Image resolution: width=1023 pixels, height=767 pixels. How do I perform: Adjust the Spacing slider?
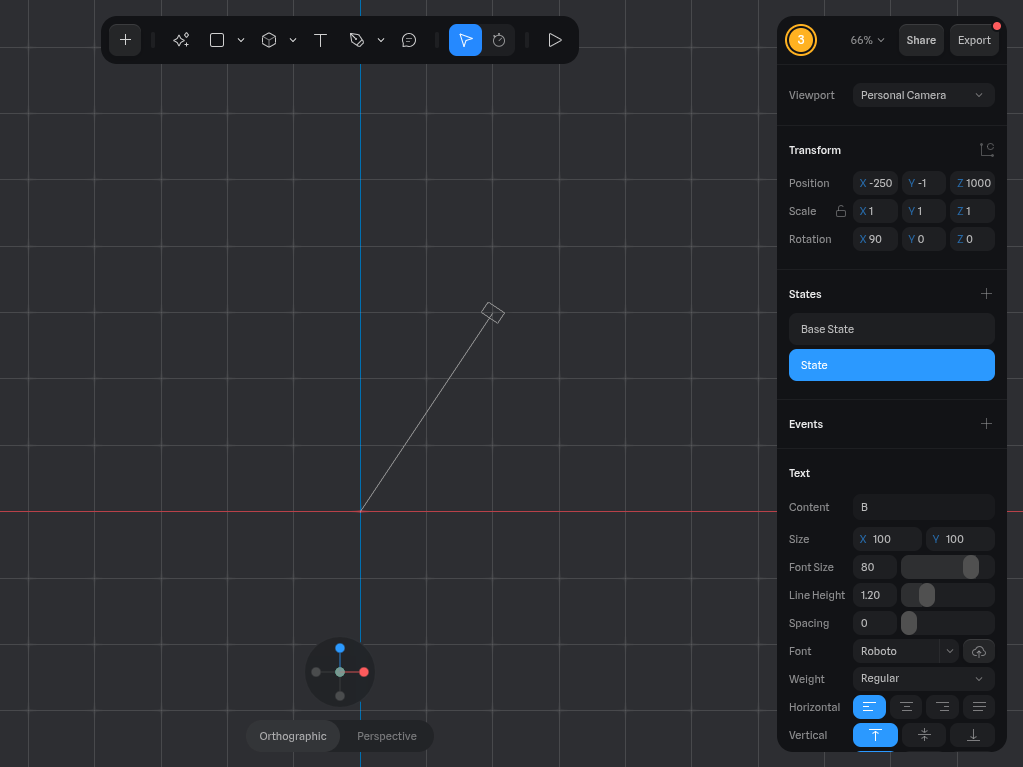[x=948, y=624]
